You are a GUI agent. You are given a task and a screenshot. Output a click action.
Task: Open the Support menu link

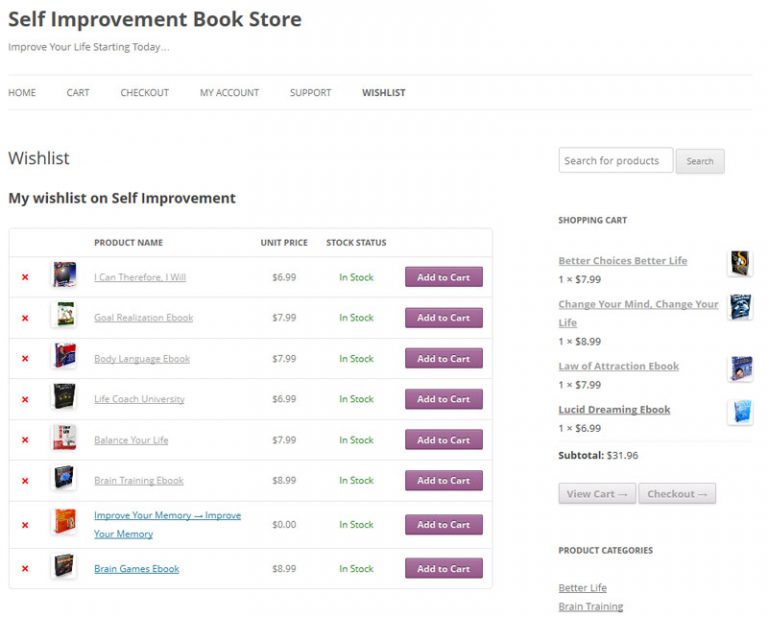click(x=311, y=93)
